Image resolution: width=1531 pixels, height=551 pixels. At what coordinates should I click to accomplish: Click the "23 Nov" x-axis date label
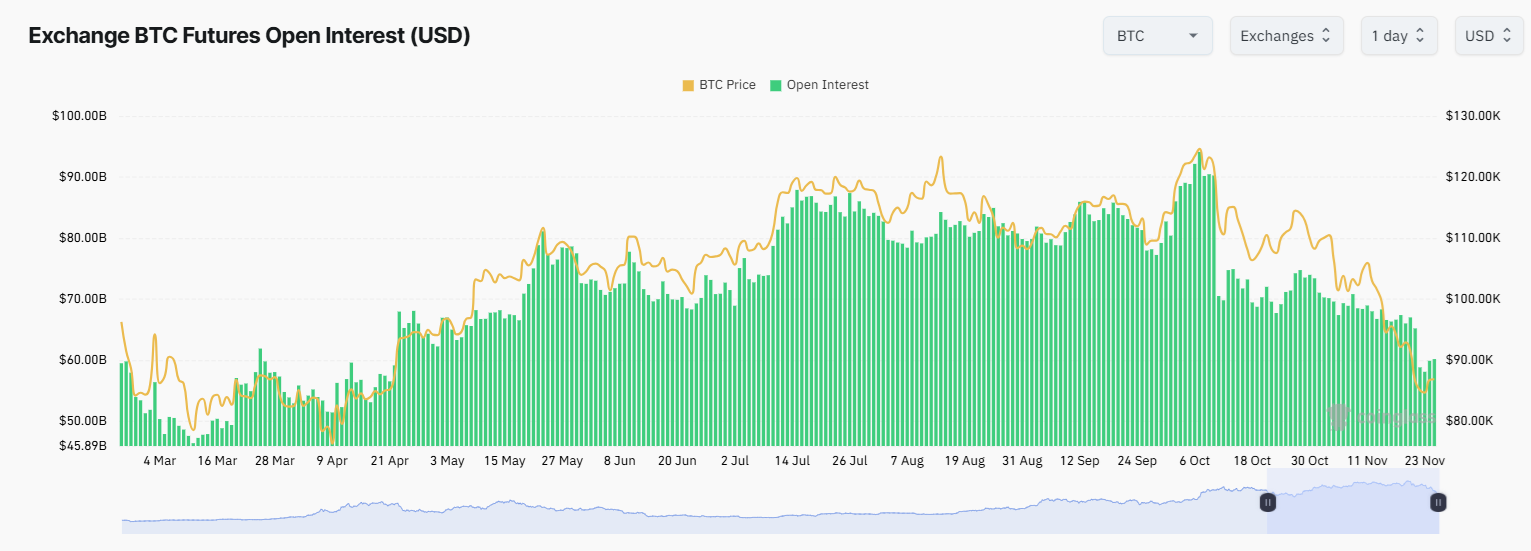click(1424, 461)
